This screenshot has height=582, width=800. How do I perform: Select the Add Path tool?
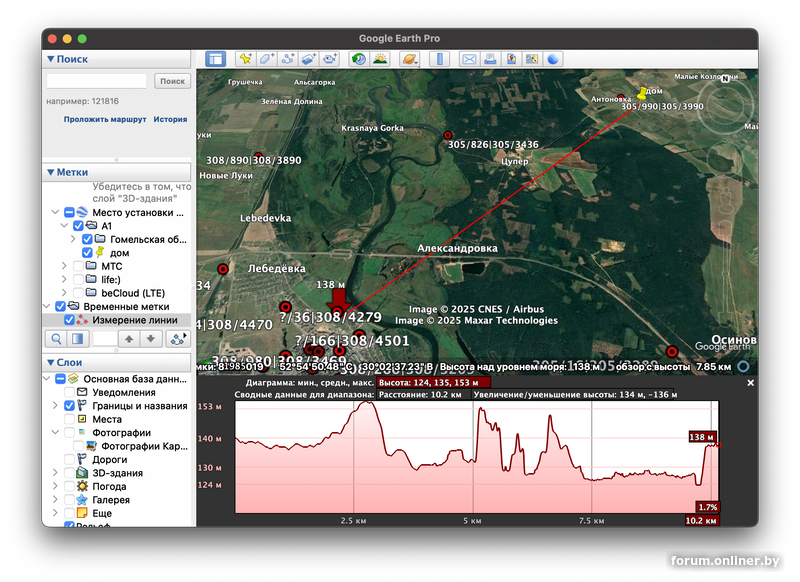click(288, 59)
